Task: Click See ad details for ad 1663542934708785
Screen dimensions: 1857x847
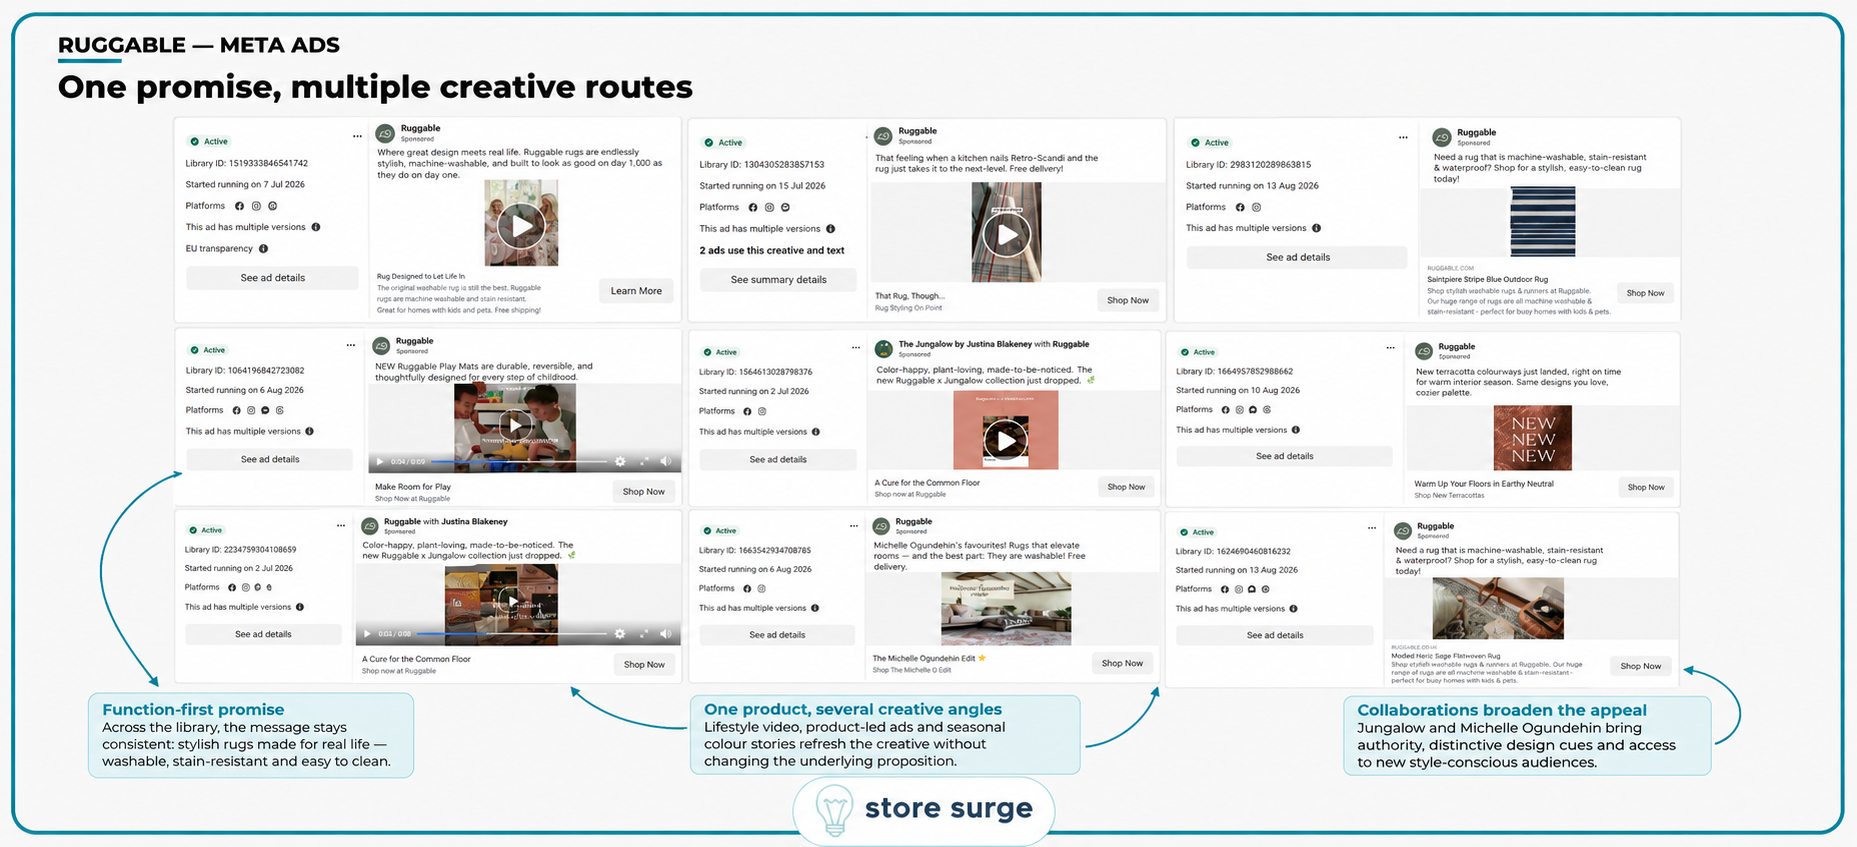Action: pyautogui.click(x=777, y=635)
